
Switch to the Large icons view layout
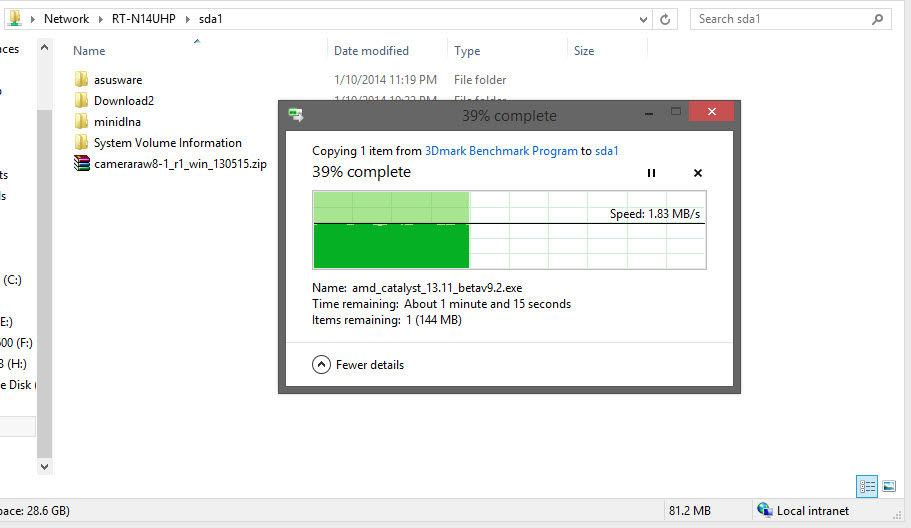(x=889, y=486)
